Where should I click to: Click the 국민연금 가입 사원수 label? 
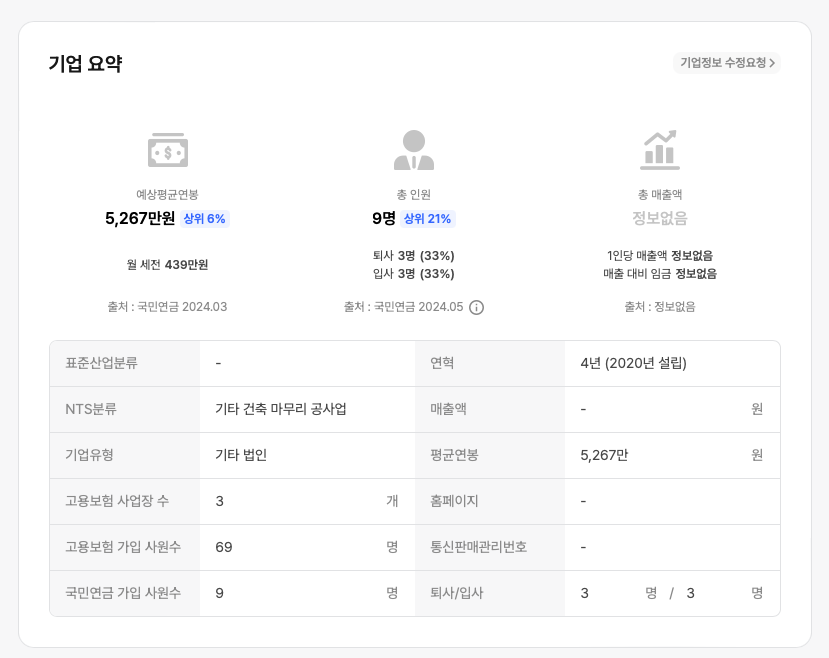(123, 593)
